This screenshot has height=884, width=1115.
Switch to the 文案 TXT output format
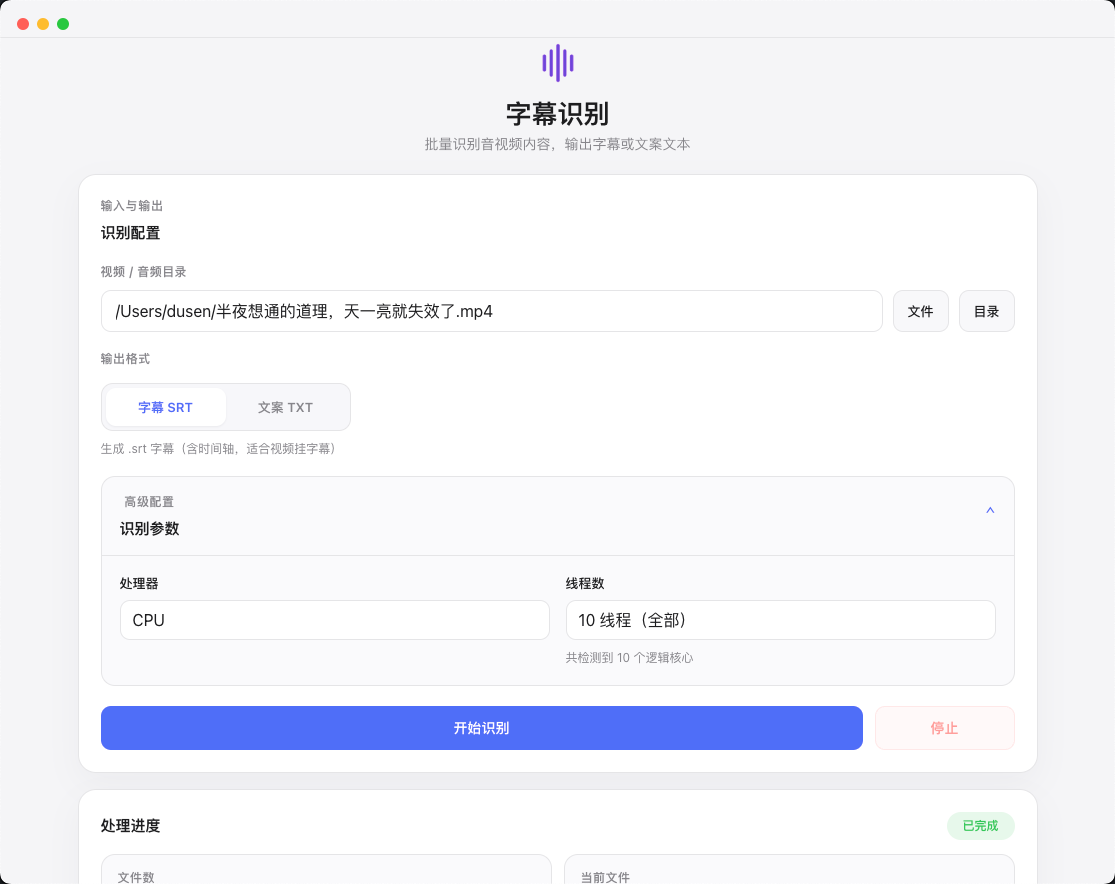285,407
